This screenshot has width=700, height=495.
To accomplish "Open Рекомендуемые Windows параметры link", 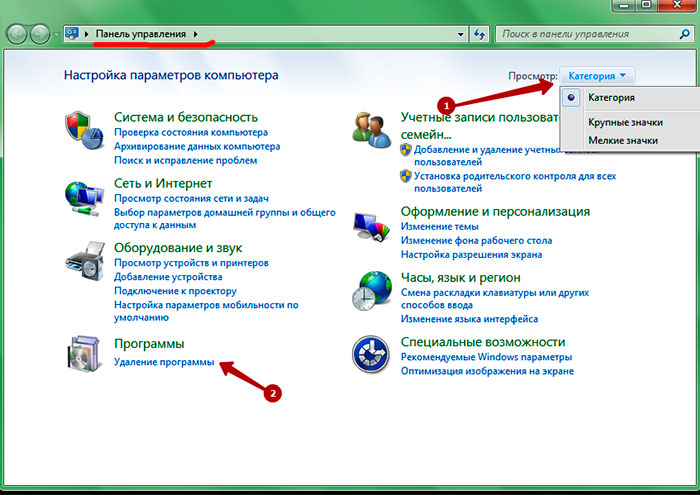I will pos(486,357).
